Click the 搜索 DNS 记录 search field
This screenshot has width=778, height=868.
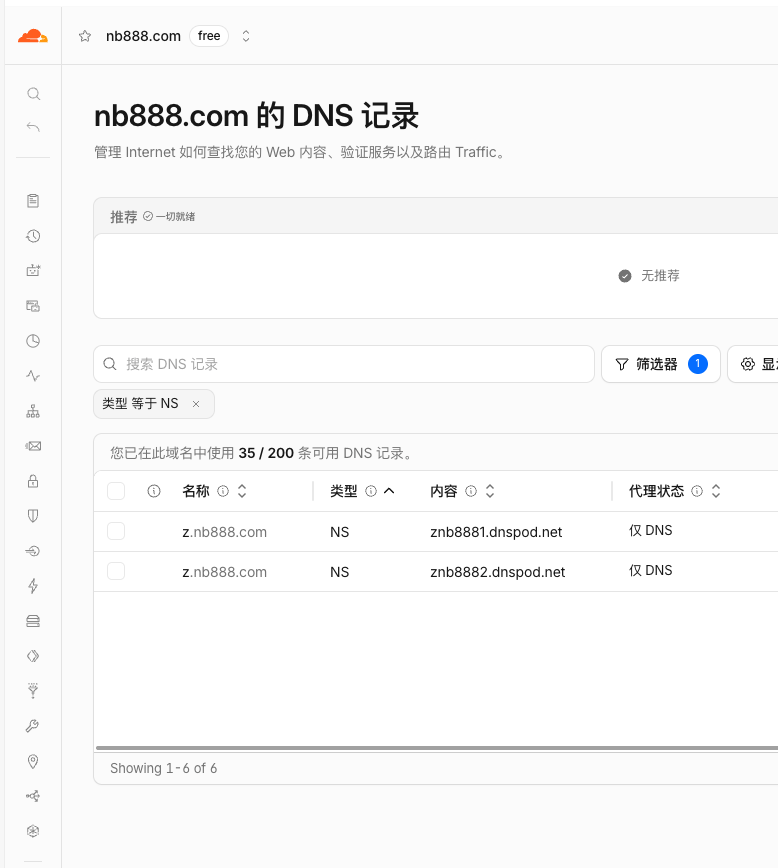[344, 364]
